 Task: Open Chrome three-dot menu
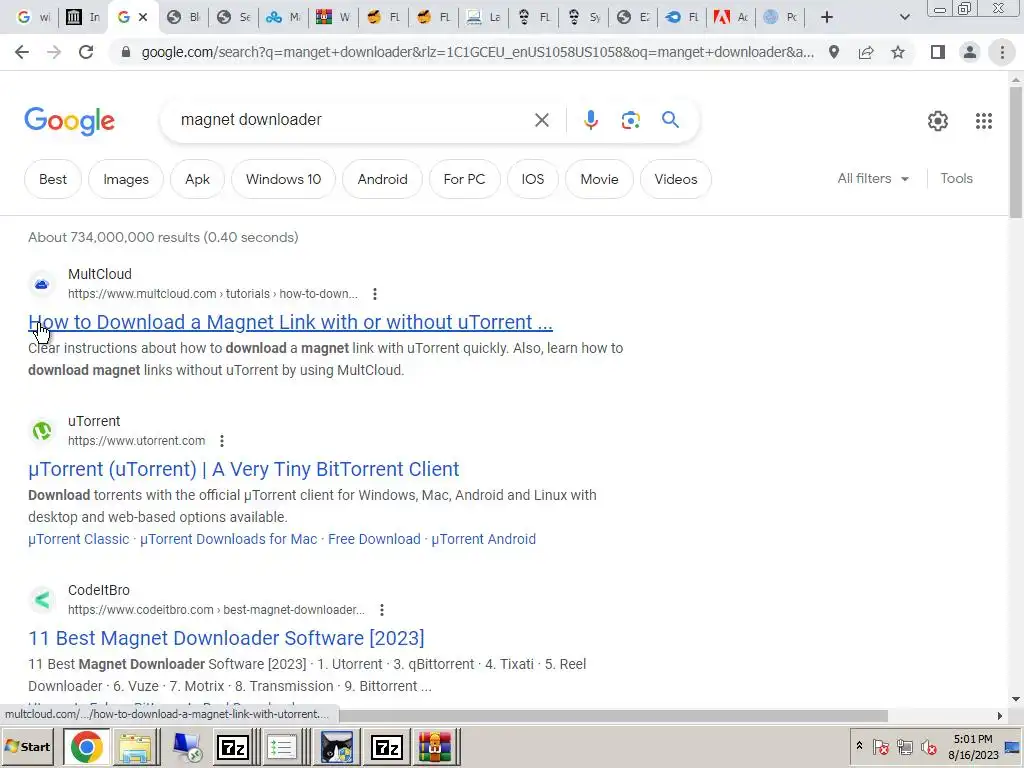click(1002, 52)
